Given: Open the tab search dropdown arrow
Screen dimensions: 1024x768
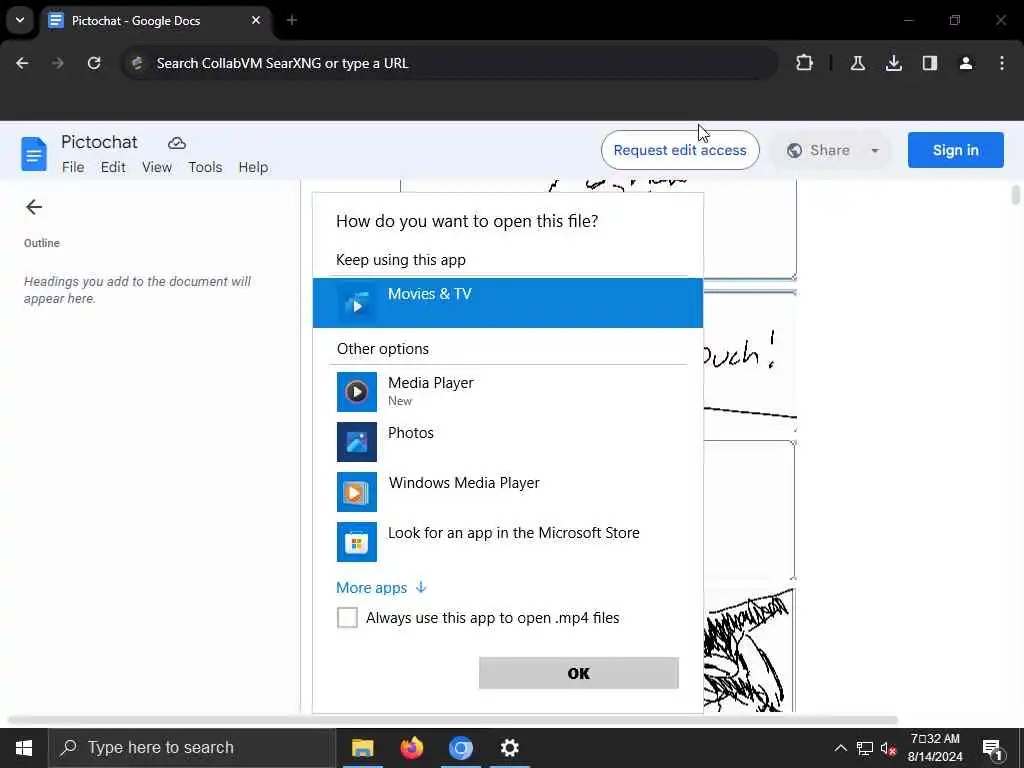Looking at the screenshot, I should click(x=20, y=20).
